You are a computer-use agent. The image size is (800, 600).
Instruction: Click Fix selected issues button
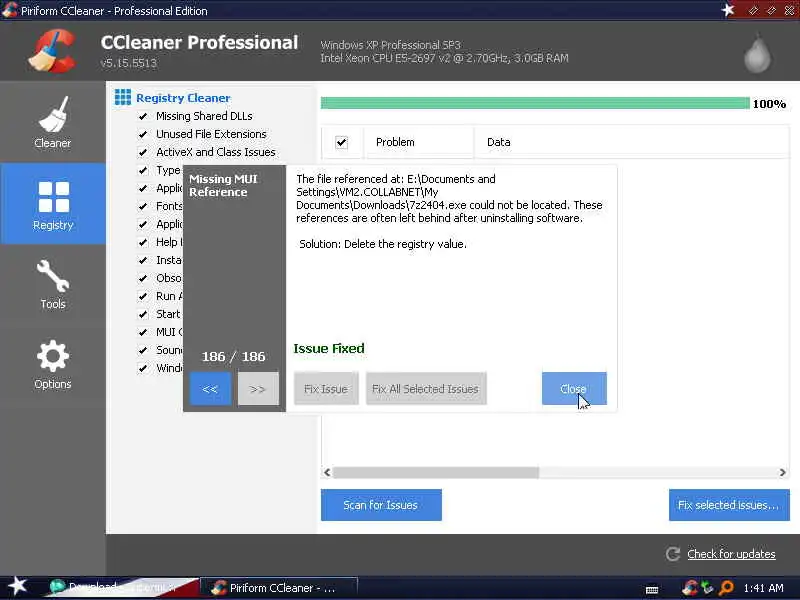pyautogui.click(x=729, y=505)
